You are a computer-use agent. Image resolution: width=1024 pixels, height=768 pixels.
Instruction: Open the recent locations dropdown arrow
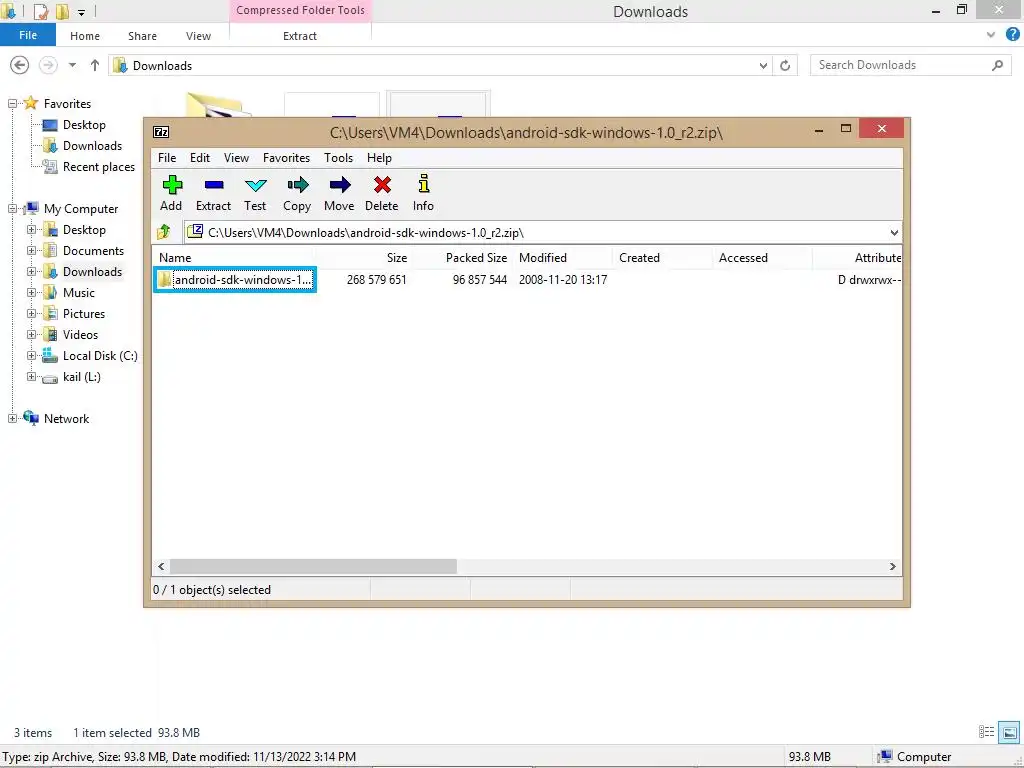pos(72,65)
